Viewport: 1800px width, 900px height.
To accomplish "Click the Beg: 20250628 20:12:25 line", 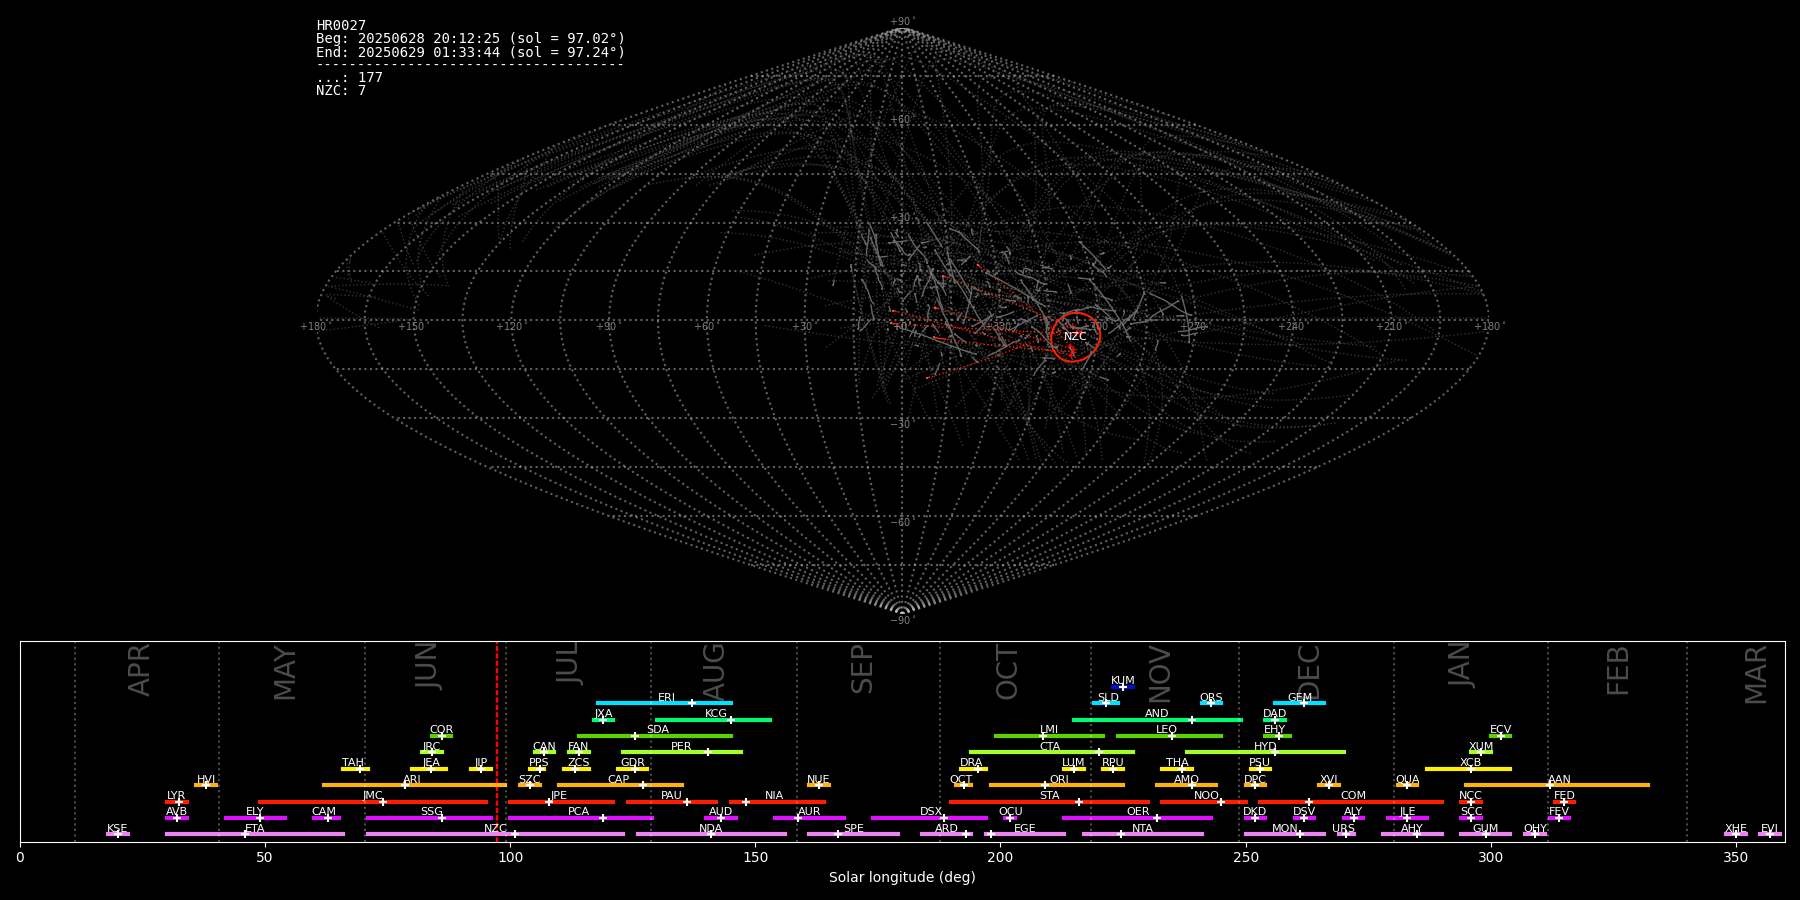I will [470, 39].
